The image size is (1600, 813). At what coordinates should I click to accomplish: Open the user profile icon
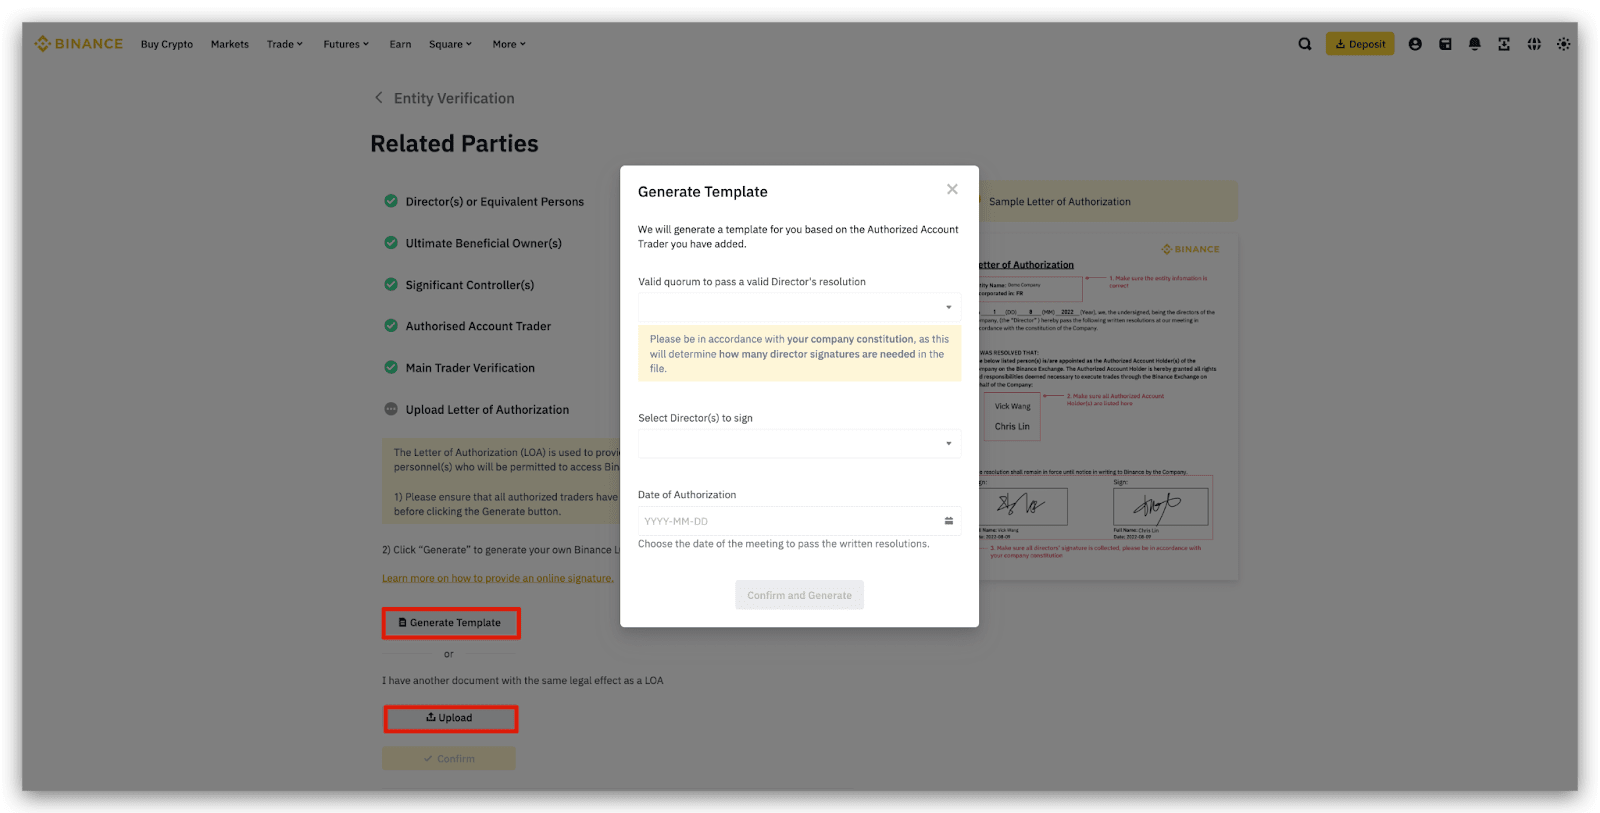tap(1415, 44)
